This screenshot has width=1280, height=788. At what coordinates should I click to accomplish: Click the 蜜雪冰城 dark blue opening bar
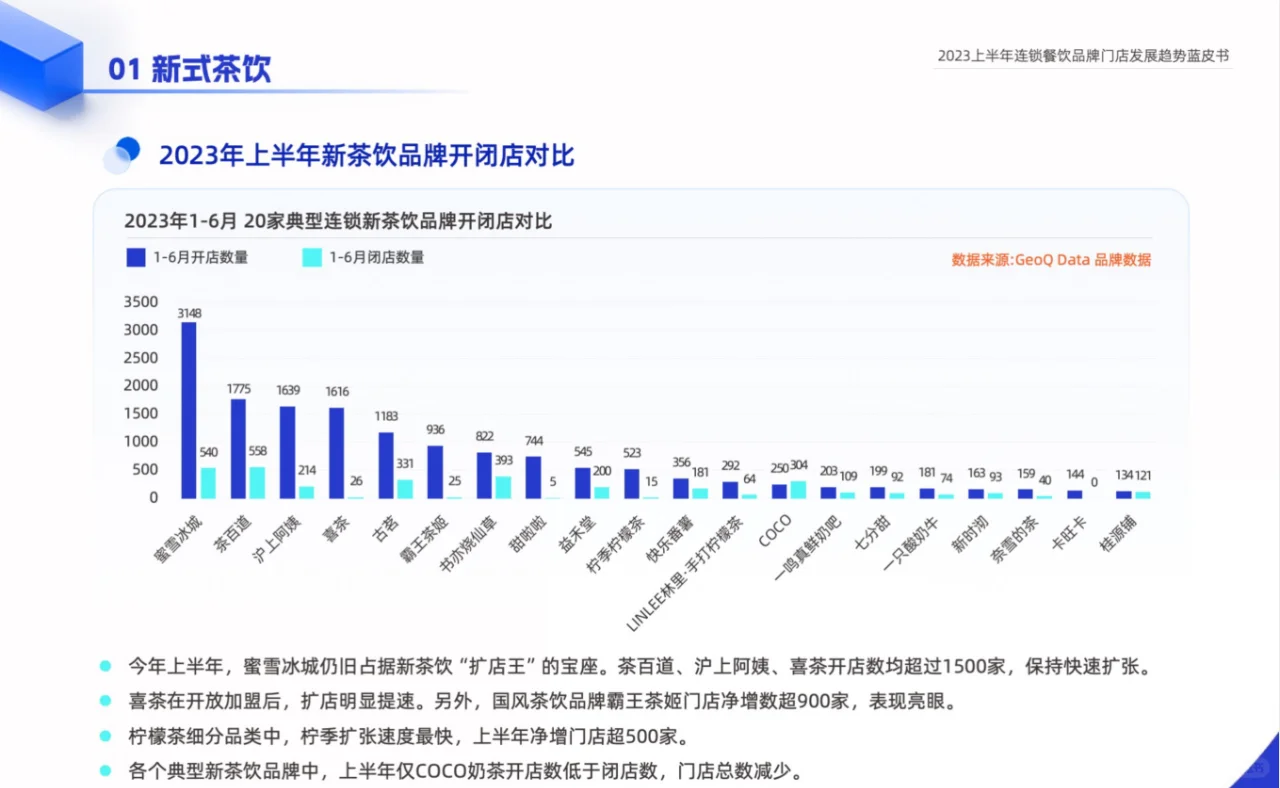(x=188, y=410)
